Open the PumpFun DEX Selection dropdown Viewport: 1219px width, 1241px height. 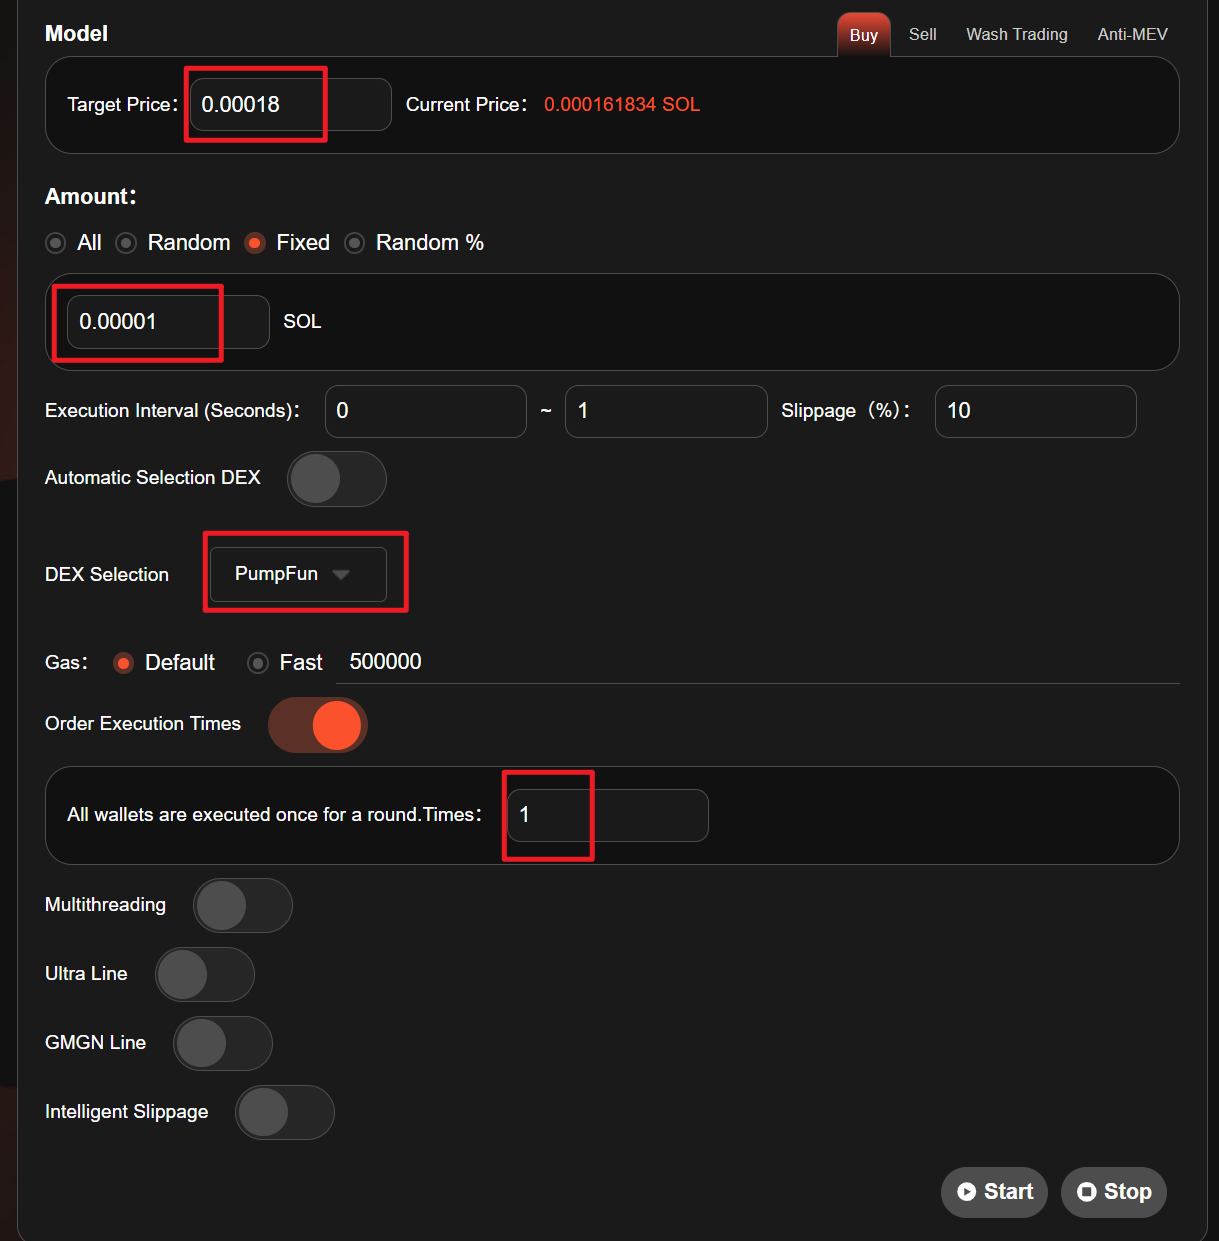298,574
